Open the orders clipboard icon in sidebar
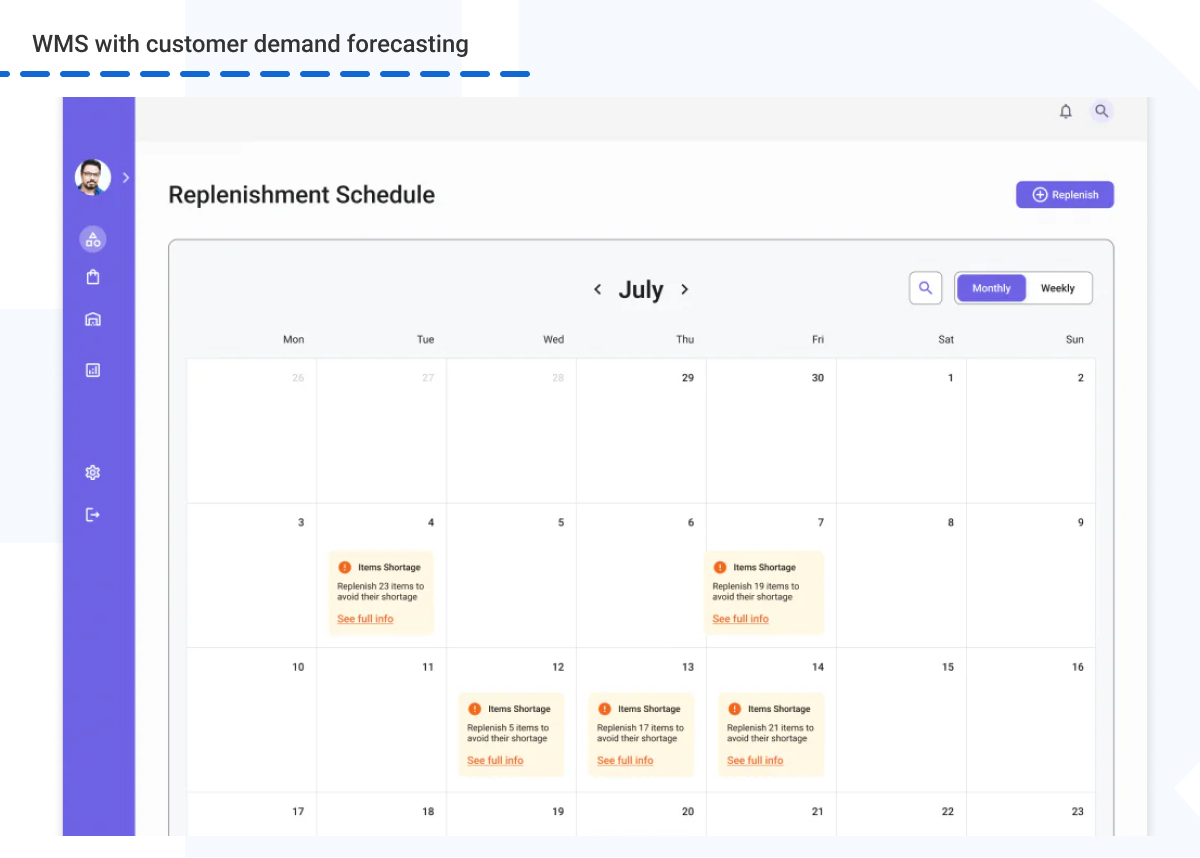The height and width of the screenshot is (858, 1200). pos(93,278)
